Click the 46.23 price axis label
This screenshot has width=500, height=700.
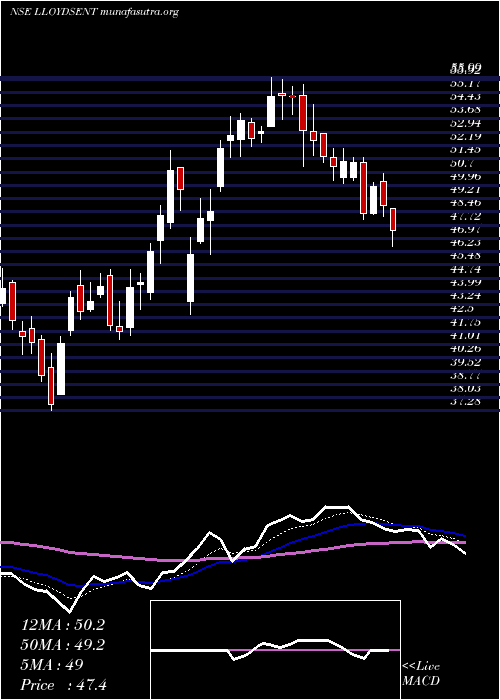pos(465,242)
